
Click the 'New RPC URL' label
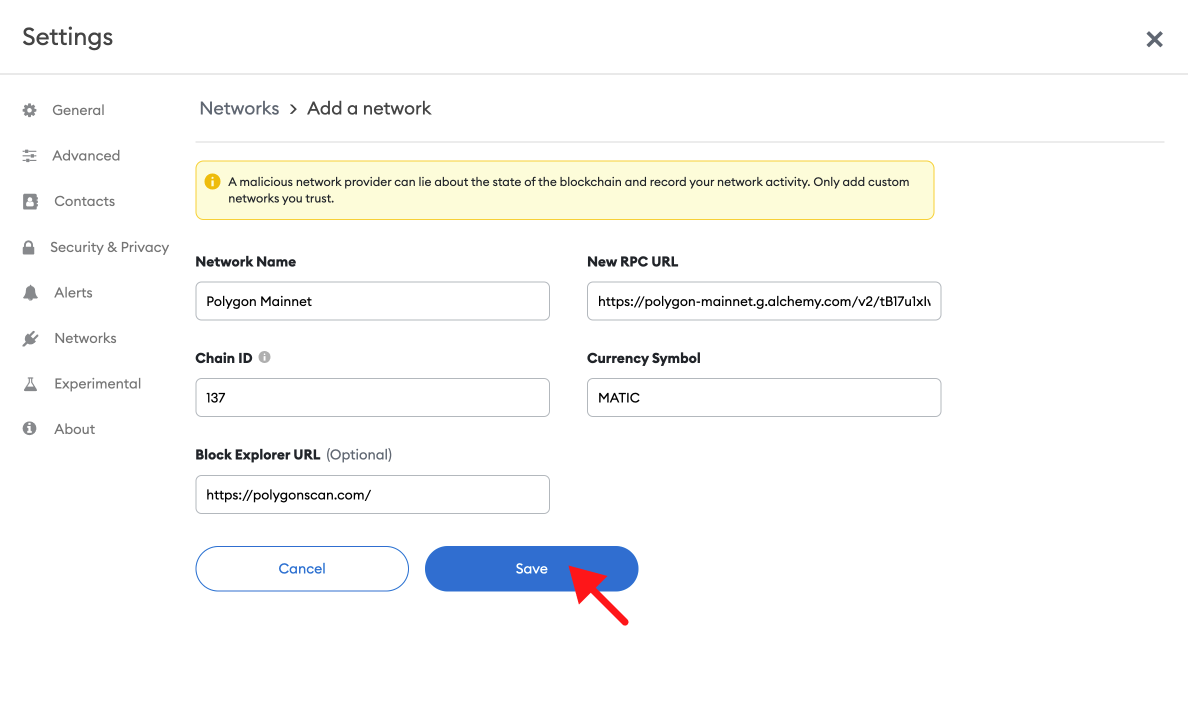coord(633,261)
